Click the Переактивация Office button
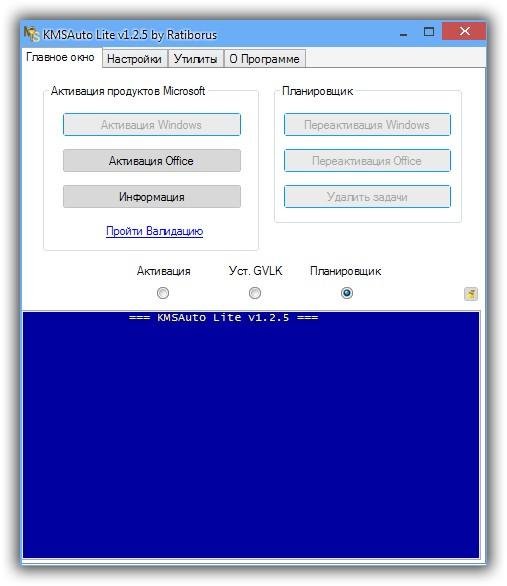Screen dimensions: 507x586 point(367,161)
